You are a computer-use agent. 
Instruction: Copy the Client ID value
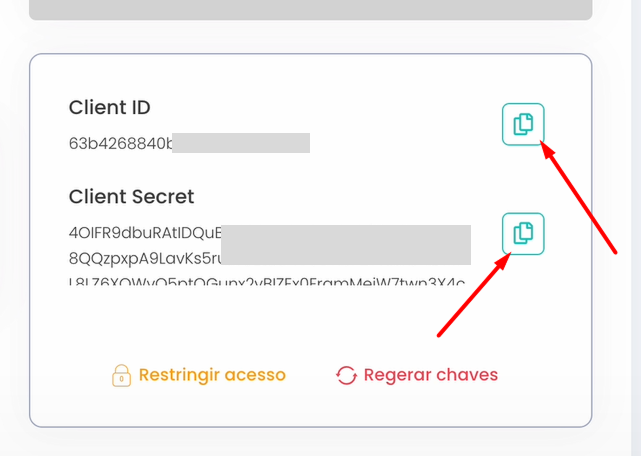point(523,124)
